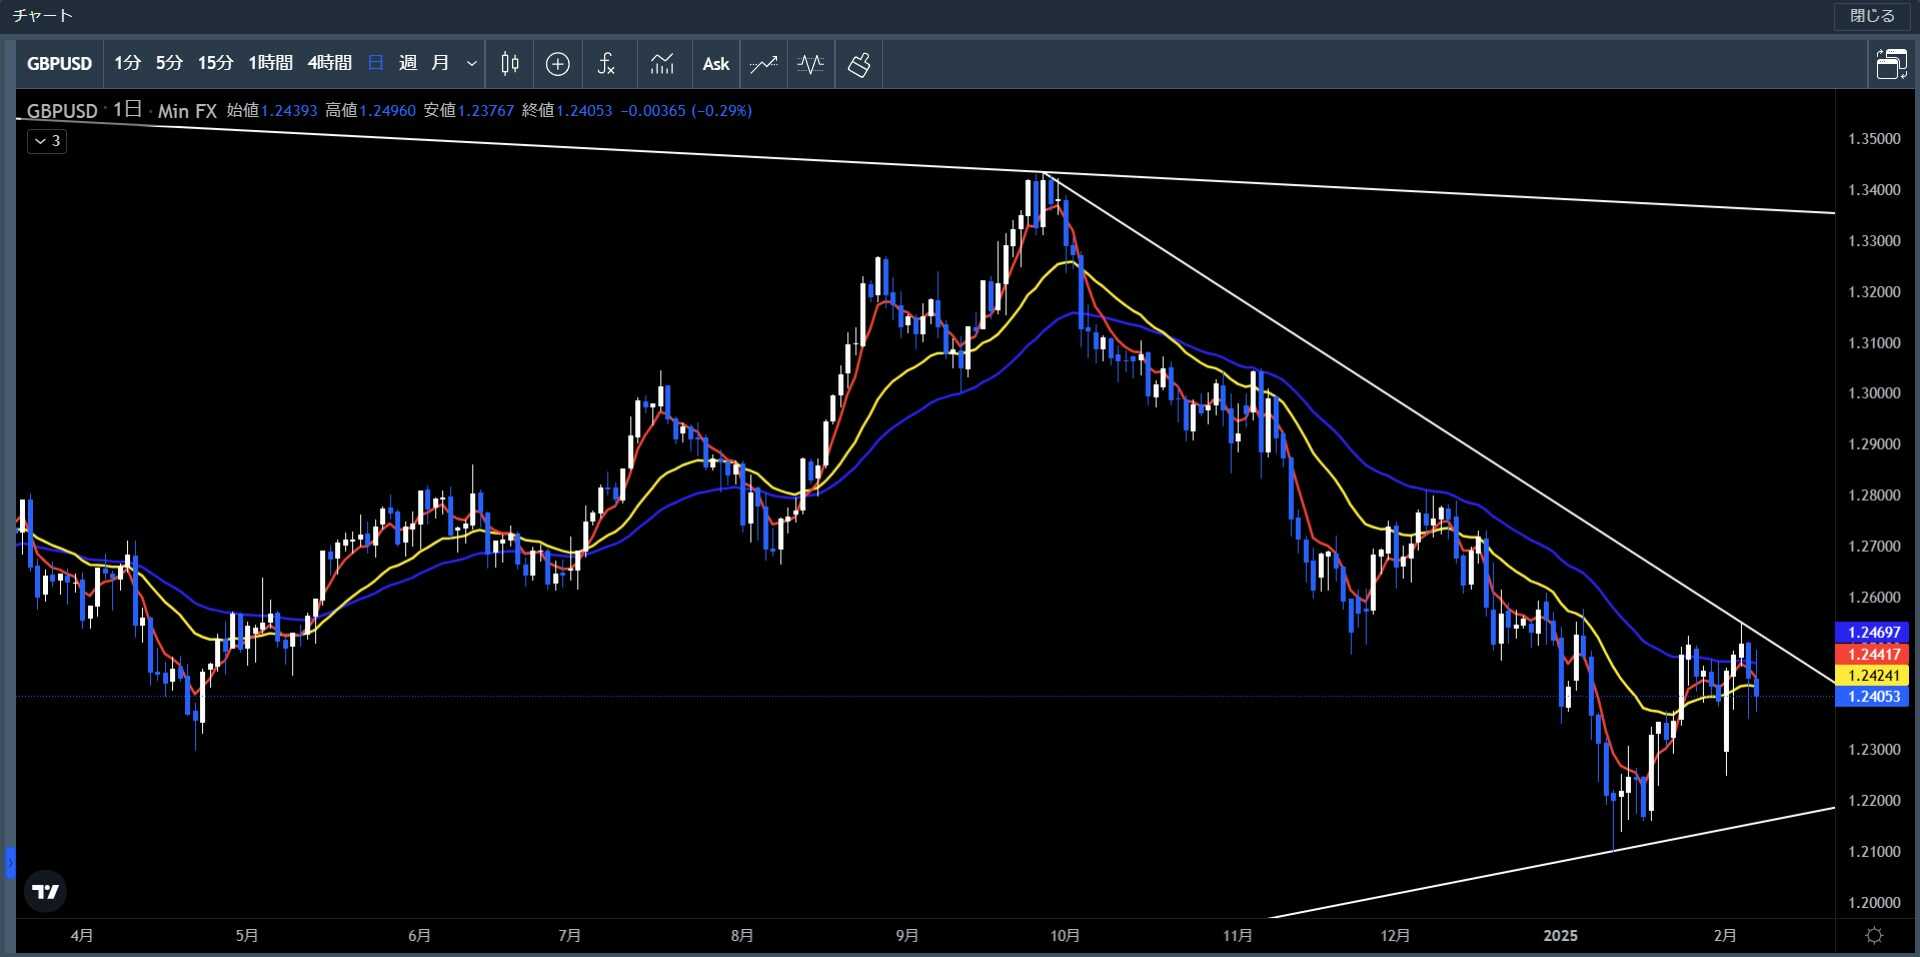Click the チャート panel title
1920x957 pixels.
(x=42, y=16)
